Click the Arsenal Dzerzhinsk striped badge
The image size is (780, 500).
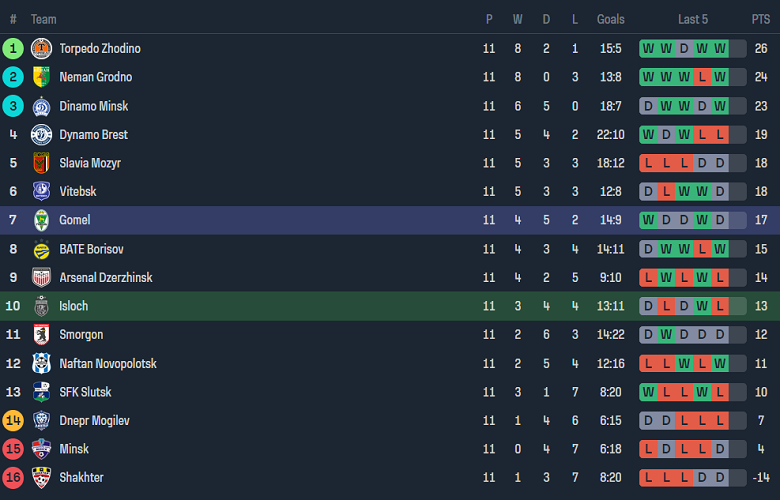point(41,278)
